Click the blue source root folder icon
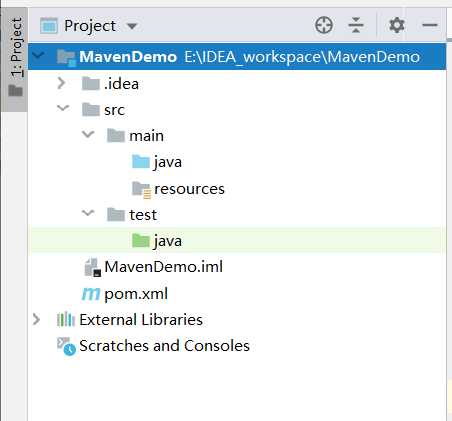This screenshot has width=452, height=421. [141, 162]
